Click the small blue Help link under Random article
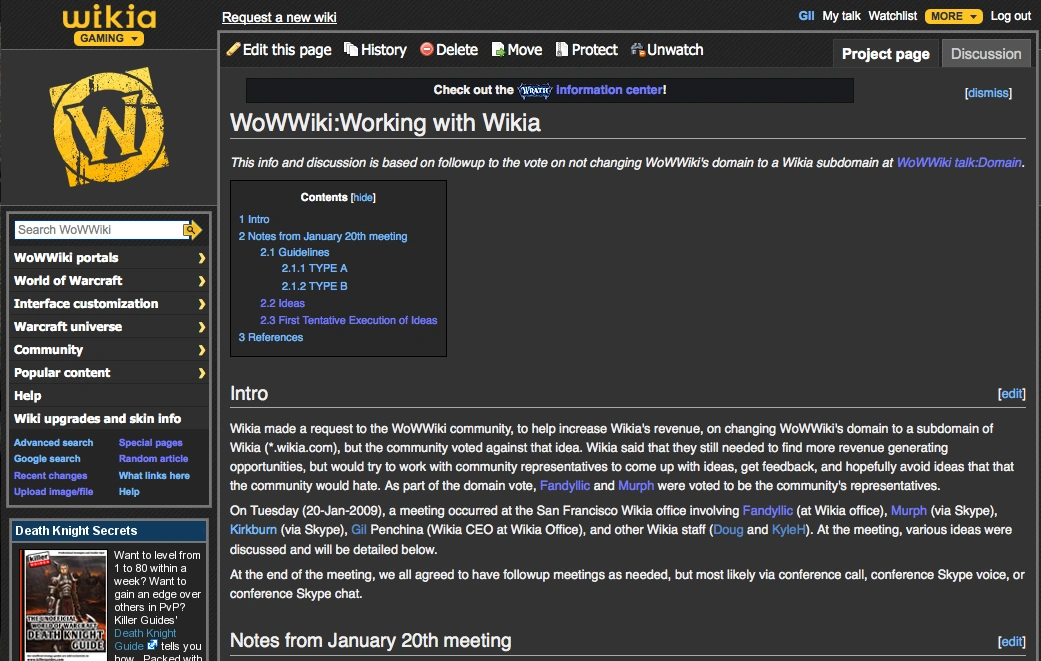 (x=129, y=492)
